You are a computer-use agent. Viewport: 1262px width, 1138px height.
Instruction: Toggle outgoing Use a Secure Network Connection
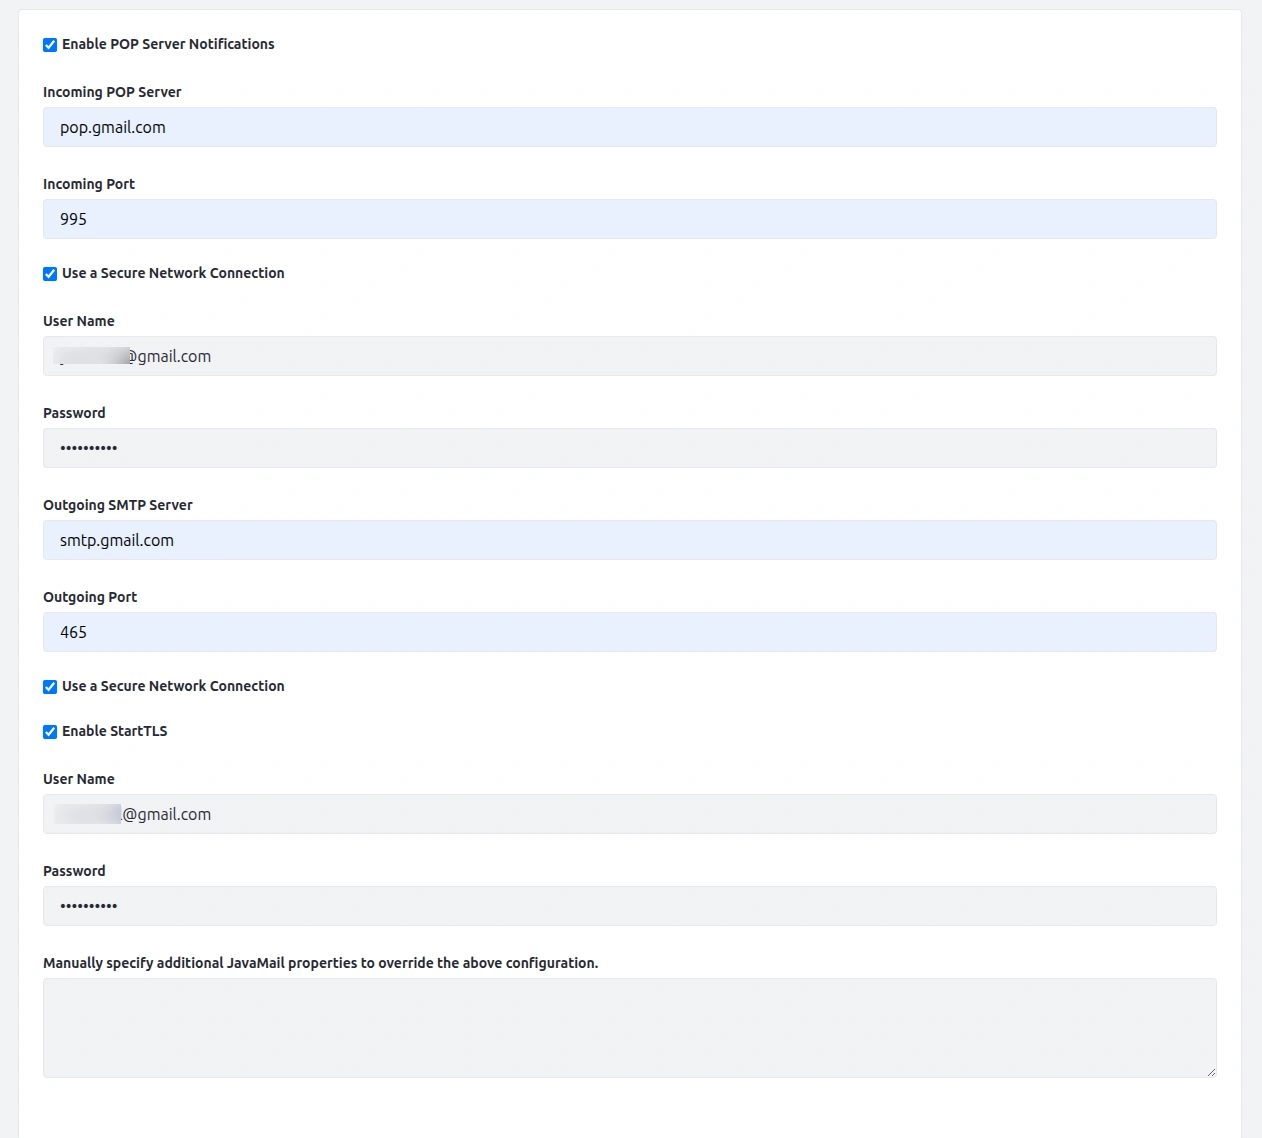click(50, 687)
